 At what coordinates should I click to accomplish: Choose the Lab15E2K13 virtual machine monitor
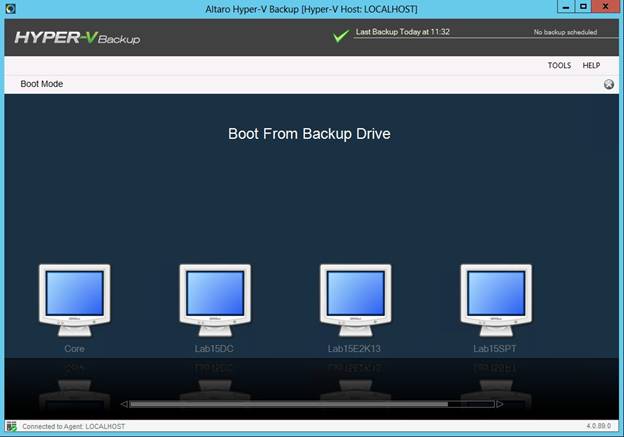click(x=355, y=300)
